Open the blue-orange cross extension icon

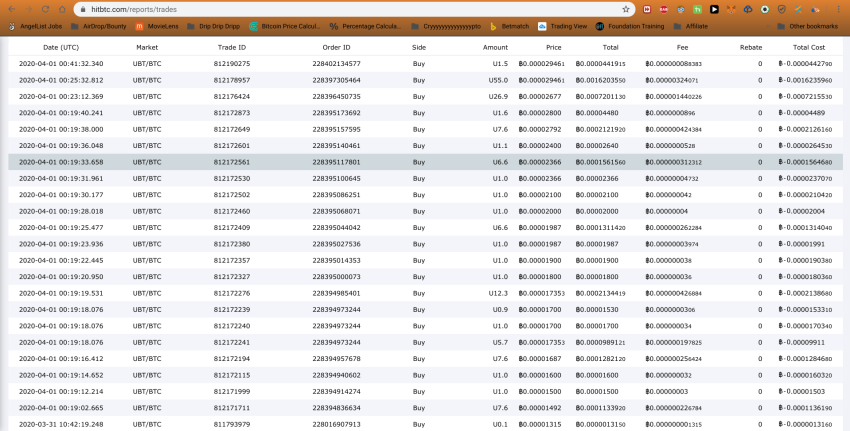pyautogui.click(x=799, y=9)
